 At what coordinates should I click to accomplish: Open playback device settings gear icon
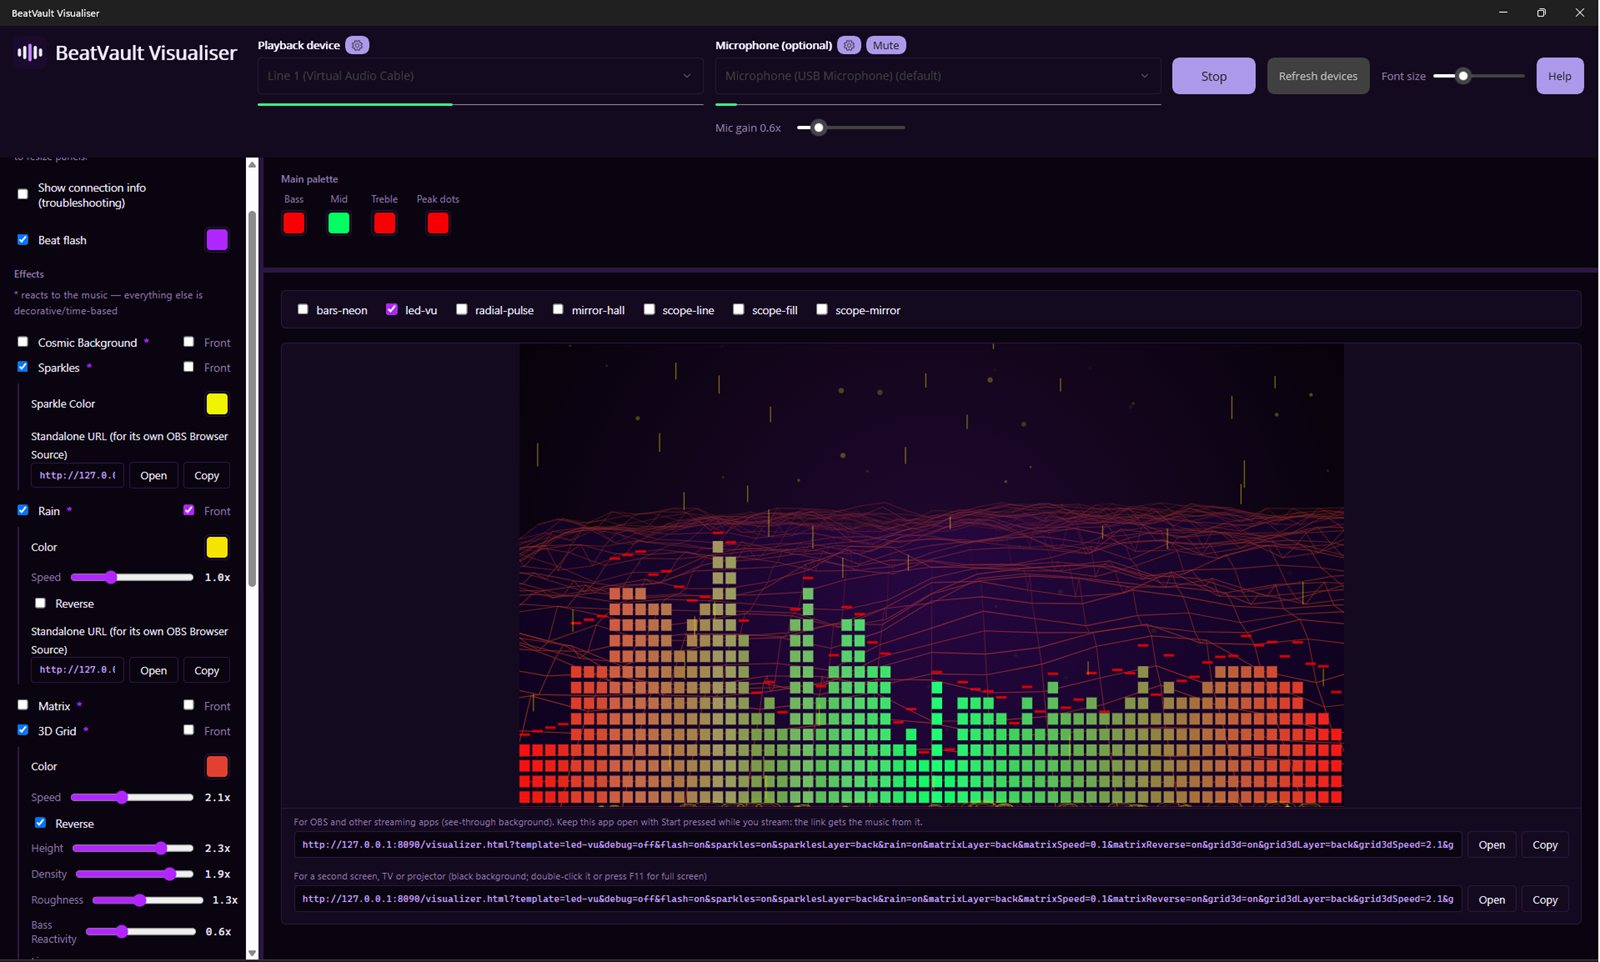tap(357, 45)
